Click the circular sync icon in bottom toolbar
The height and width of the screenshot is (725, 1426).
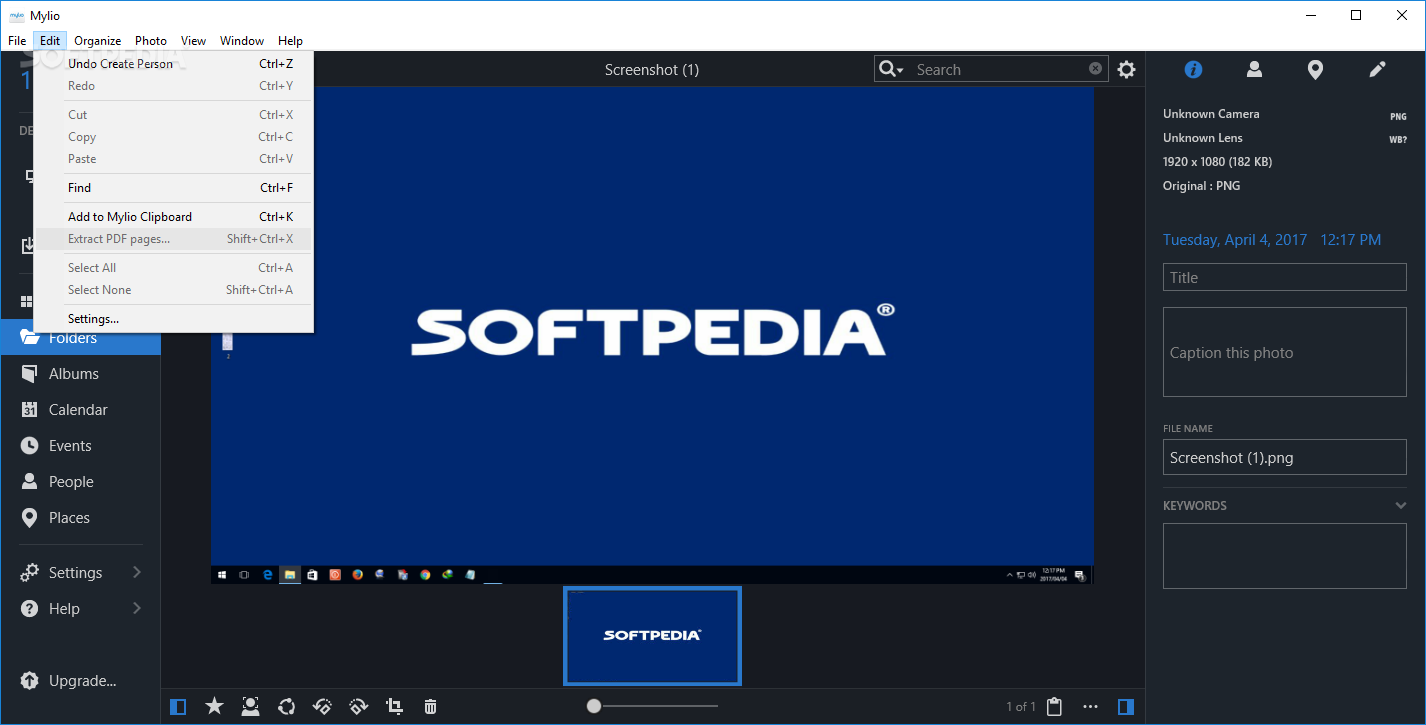pyautogui.click(x=287, y=707)
